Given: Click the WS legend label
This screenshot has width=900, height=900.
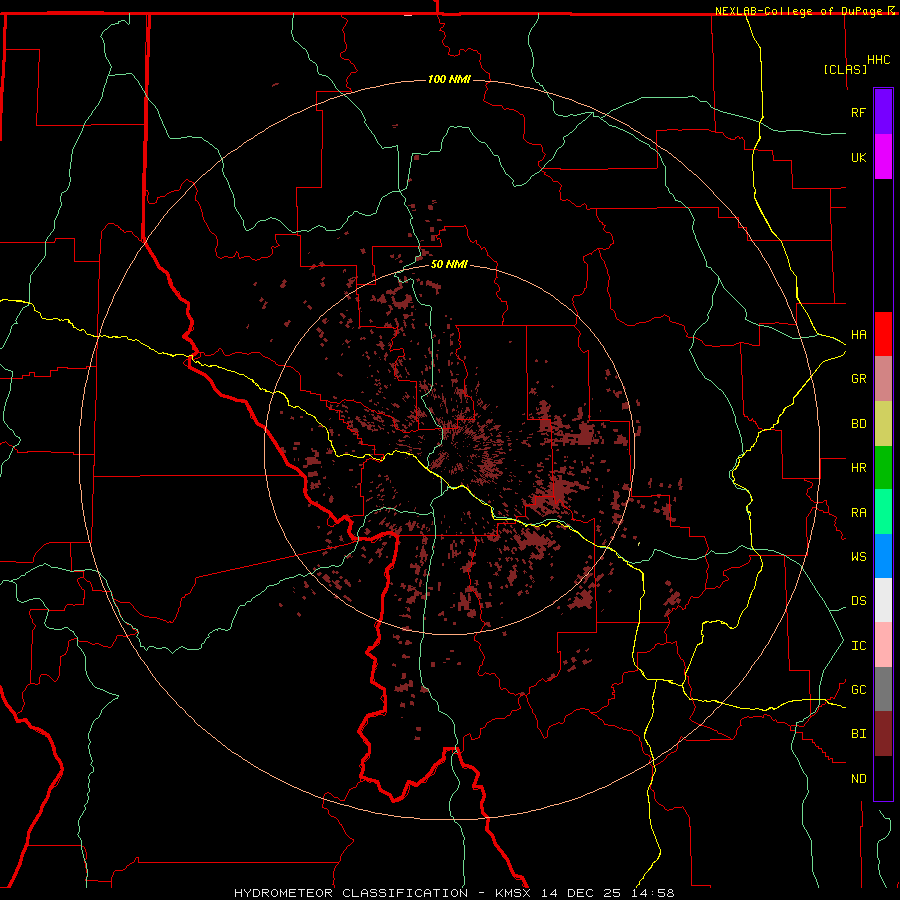Looking at the screenshot, I should (859, 556).
